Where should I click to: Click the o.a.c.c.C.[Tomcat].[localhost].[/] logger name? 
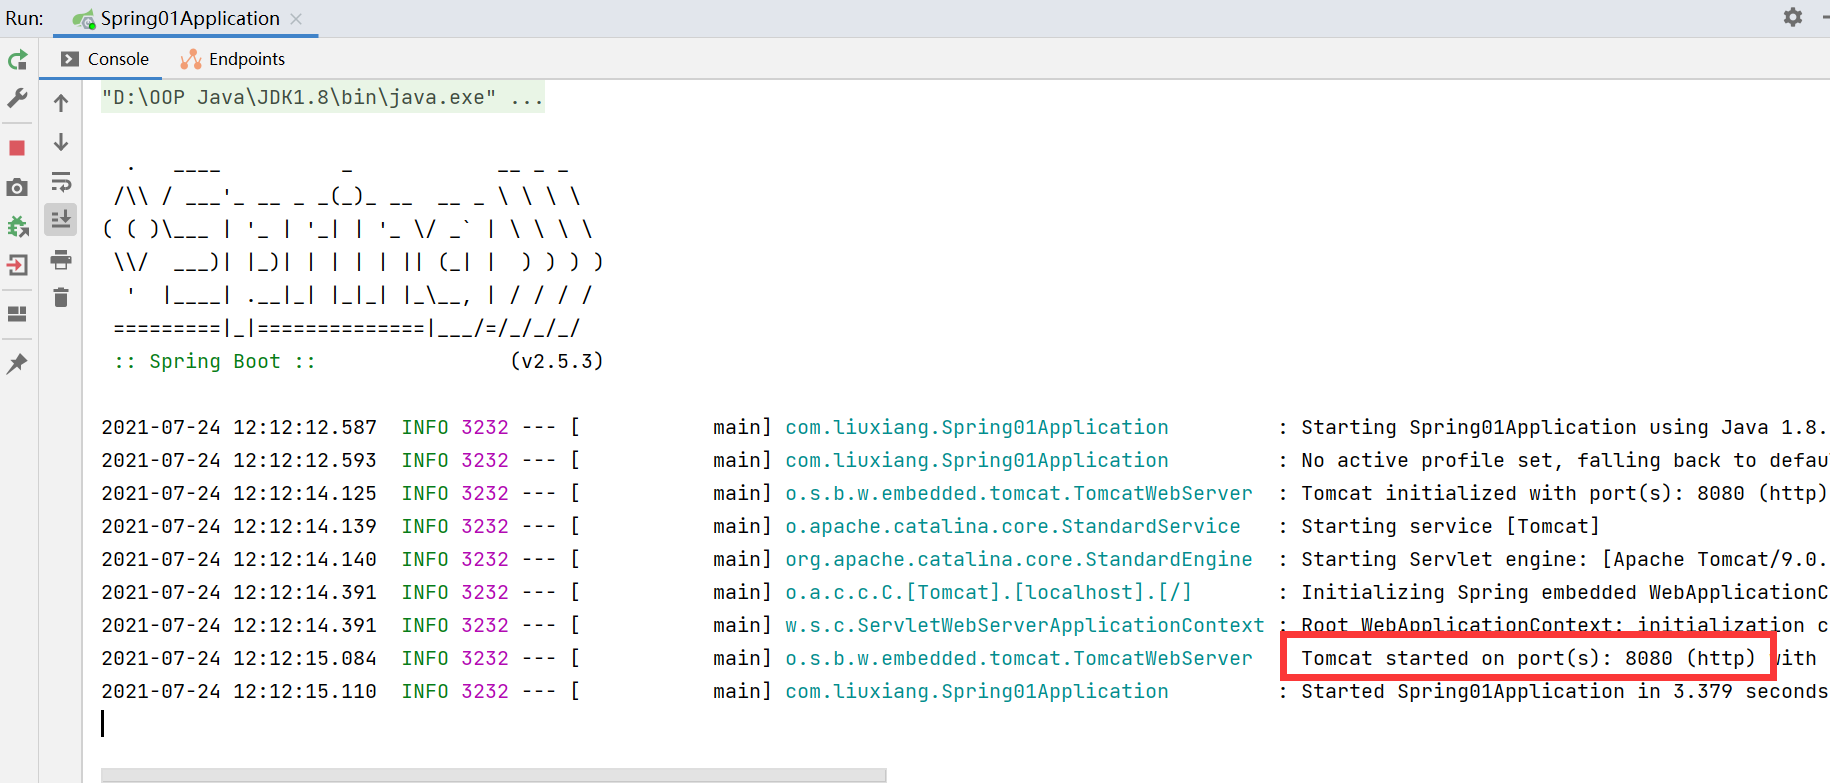pyautogui.click(x=988, y=592)
